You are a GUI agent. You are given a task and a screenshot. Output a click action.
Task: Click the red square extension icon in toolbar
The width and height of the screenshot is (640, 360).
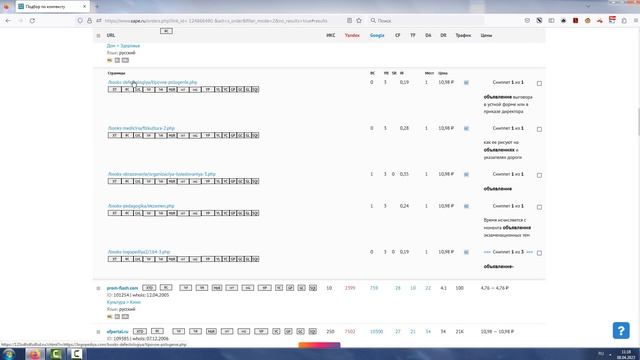(x=576, y=20)
